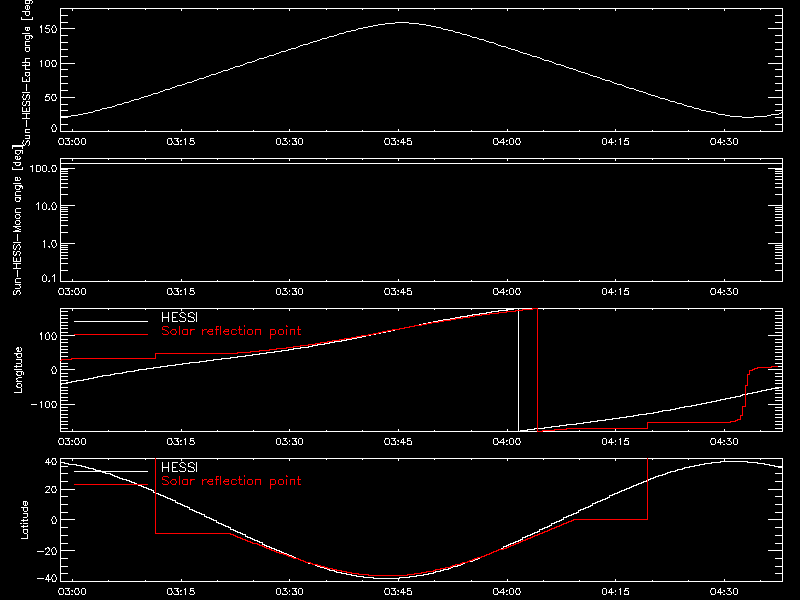Click 04:15 label under Moon angle plot
This screenshot has height=600, width=800.
pyautogui.click(x=615, y=292)
